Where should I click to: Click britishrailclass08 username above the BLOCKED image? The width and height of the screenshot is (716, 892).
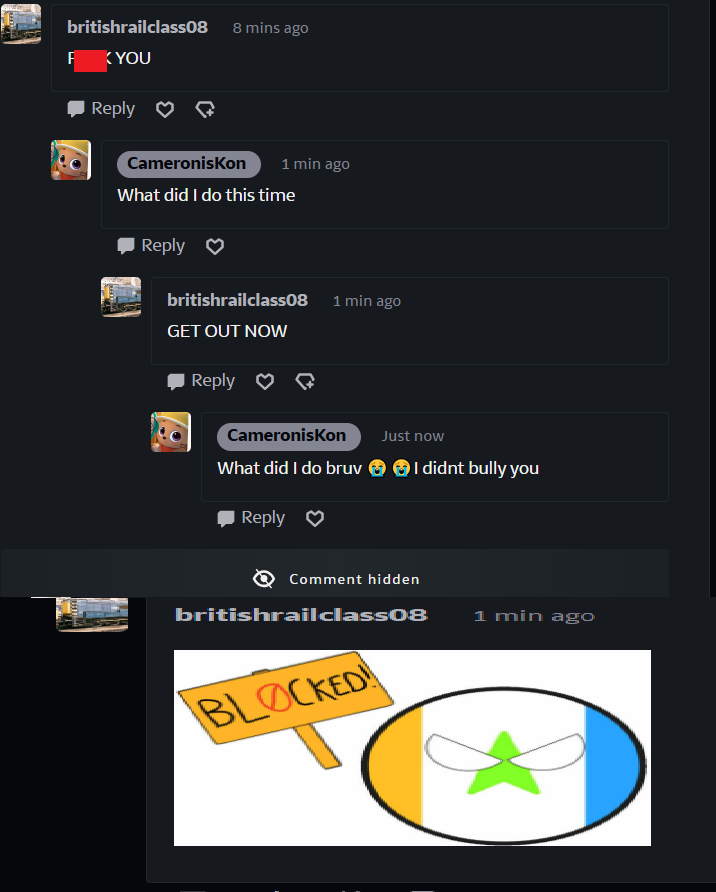pyautogui.click(x=301, y=615)
